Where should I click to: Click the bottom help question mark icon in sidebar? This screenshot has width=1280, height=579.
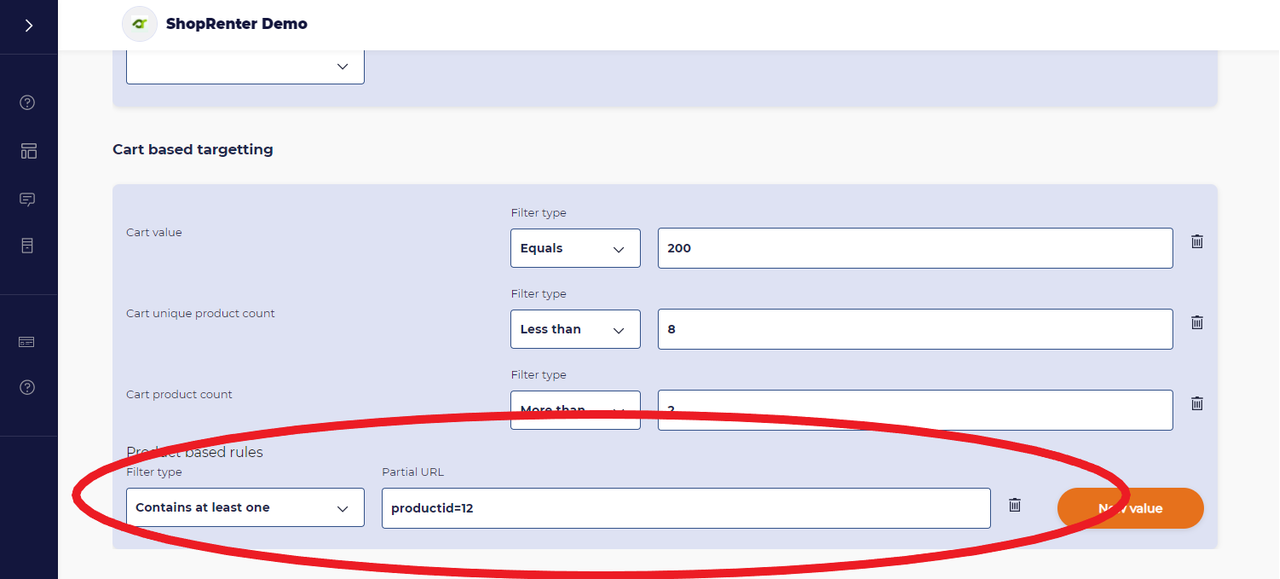click(x=28, y=387)
